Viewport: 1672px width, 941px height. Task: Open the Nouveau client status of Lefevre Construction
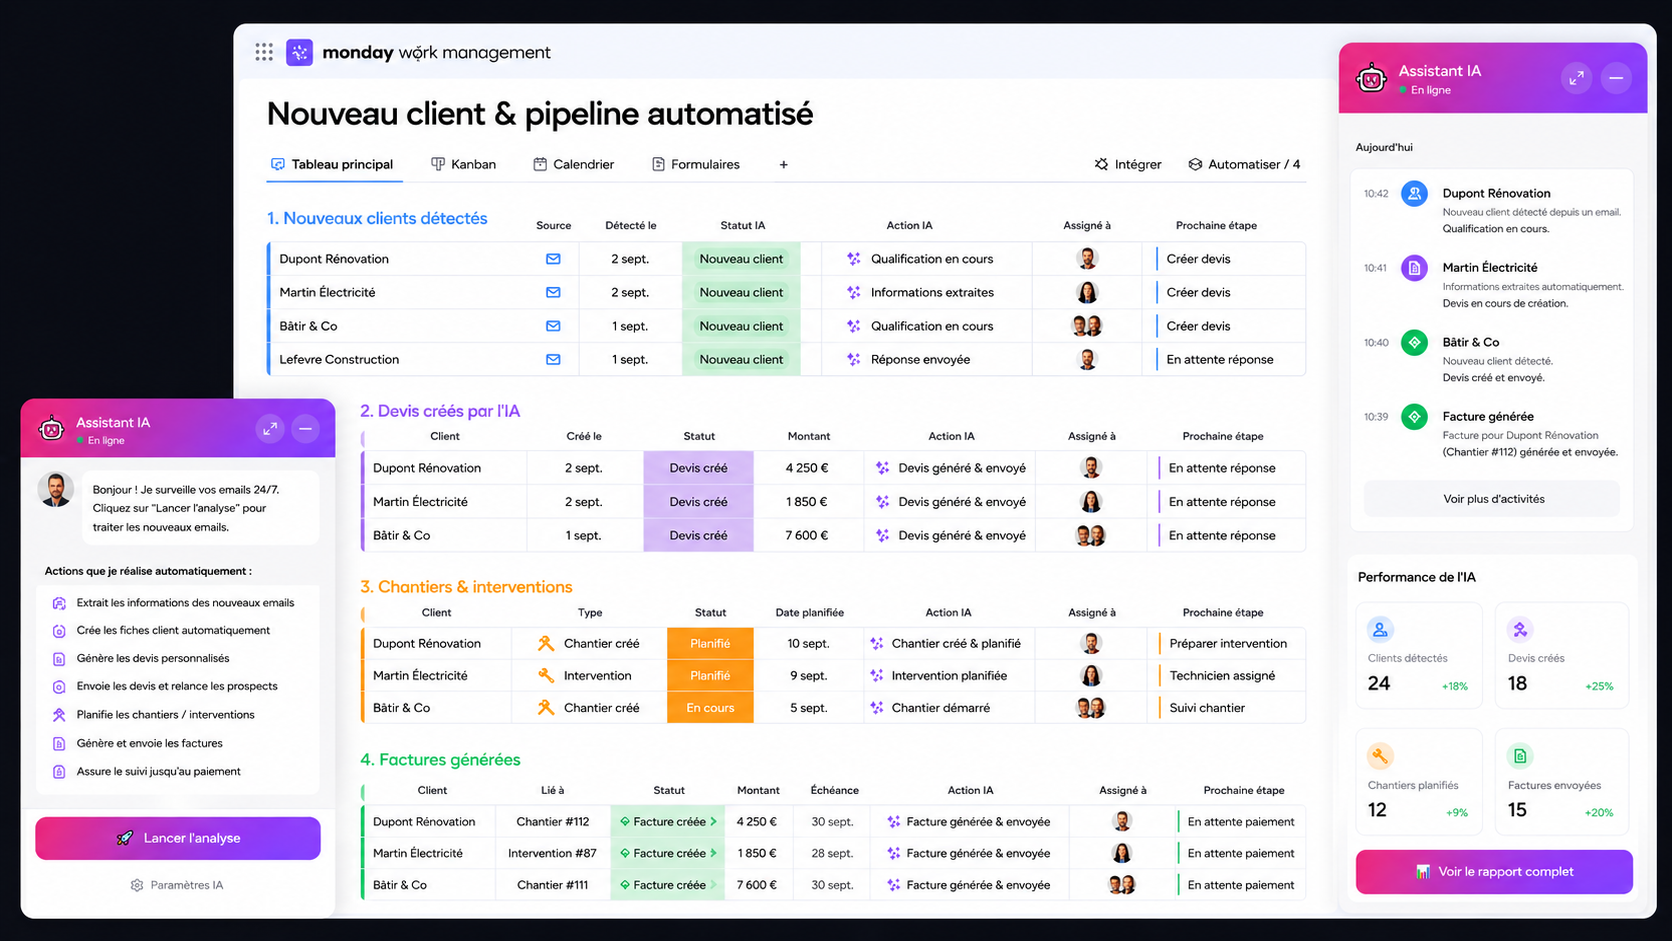click(741, 360)
